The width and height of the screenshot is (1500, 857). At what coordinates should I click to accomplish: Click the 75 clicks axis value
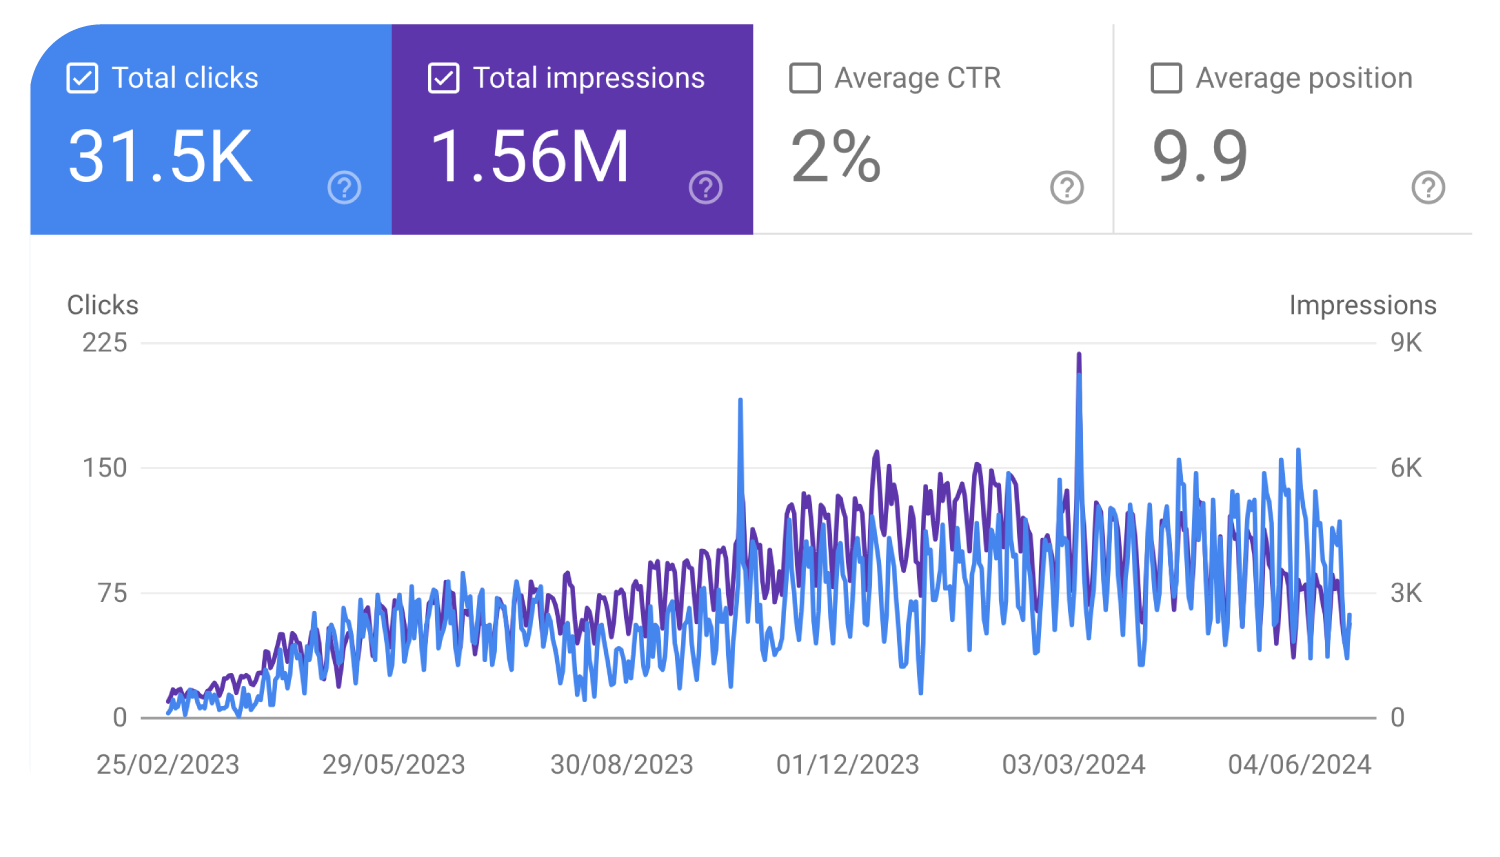pos(113,593)
